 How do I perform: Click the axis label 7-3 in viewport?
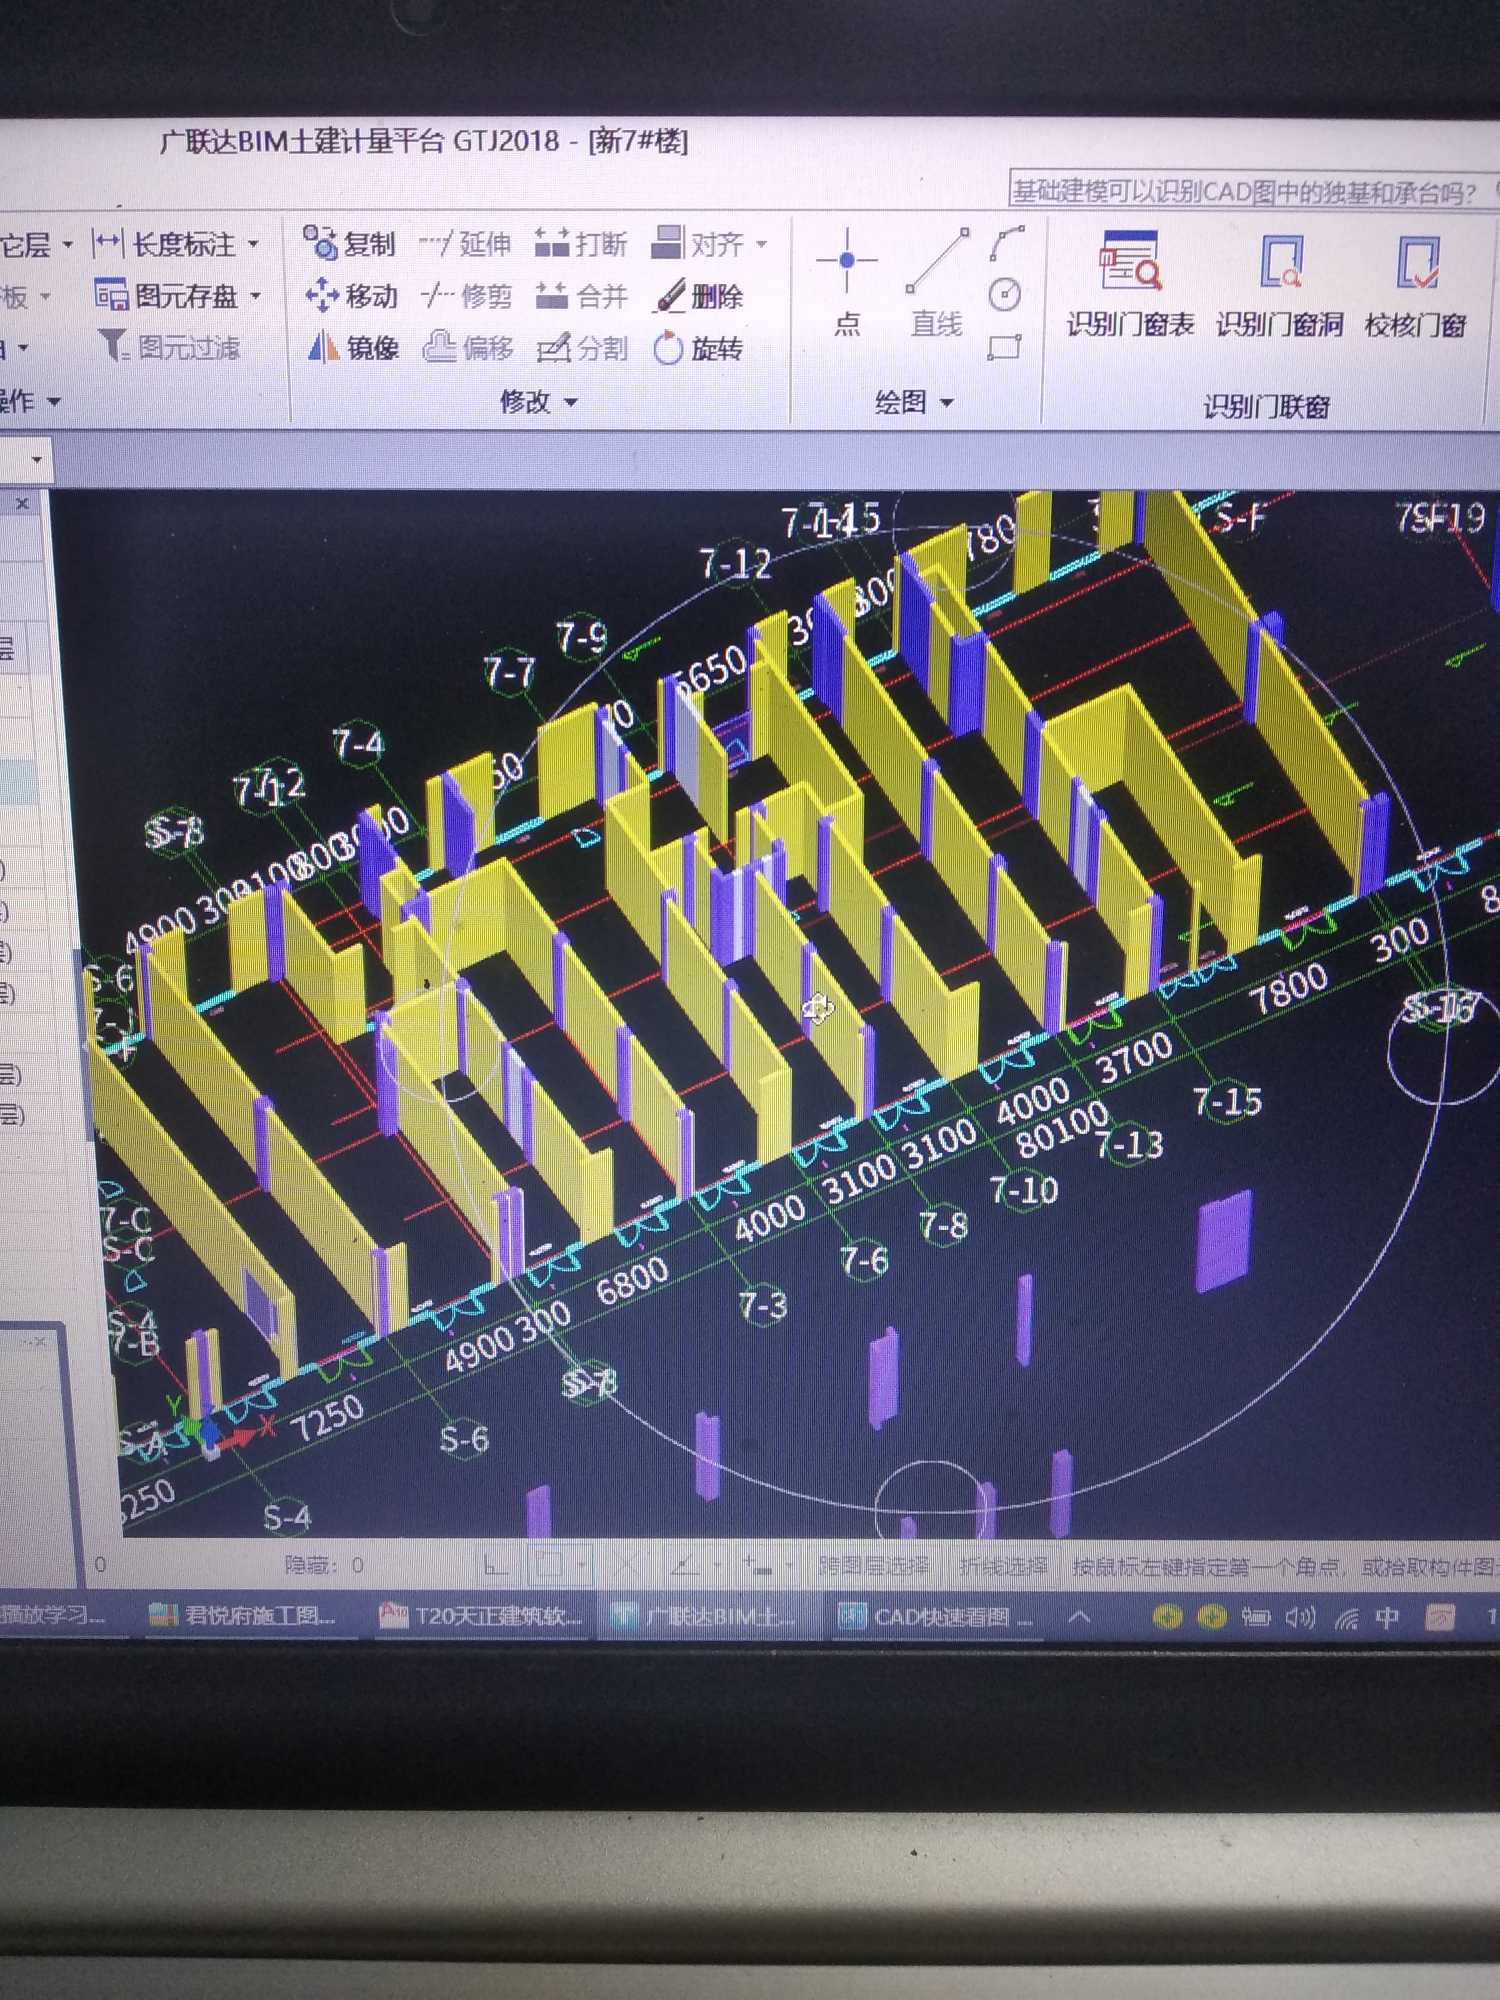(x=763, y=1305)
